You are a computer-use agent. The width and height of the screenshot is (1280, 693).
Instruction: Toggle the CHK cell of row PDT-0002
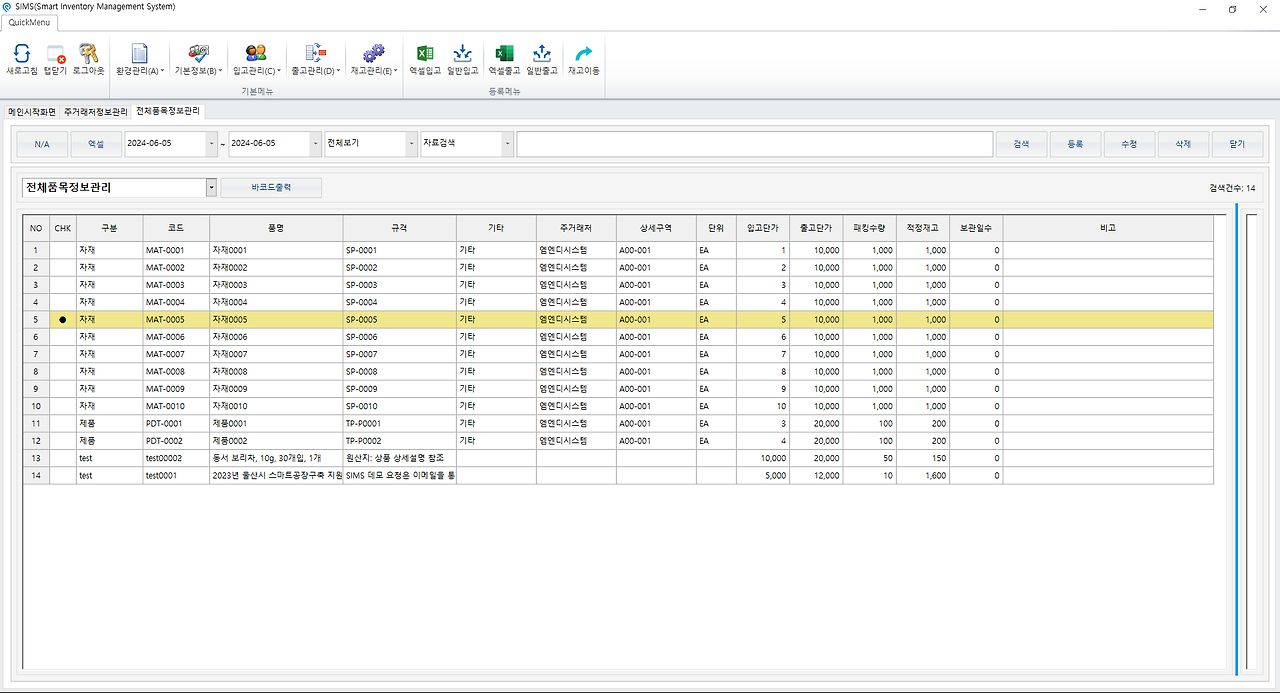[63, 441]
